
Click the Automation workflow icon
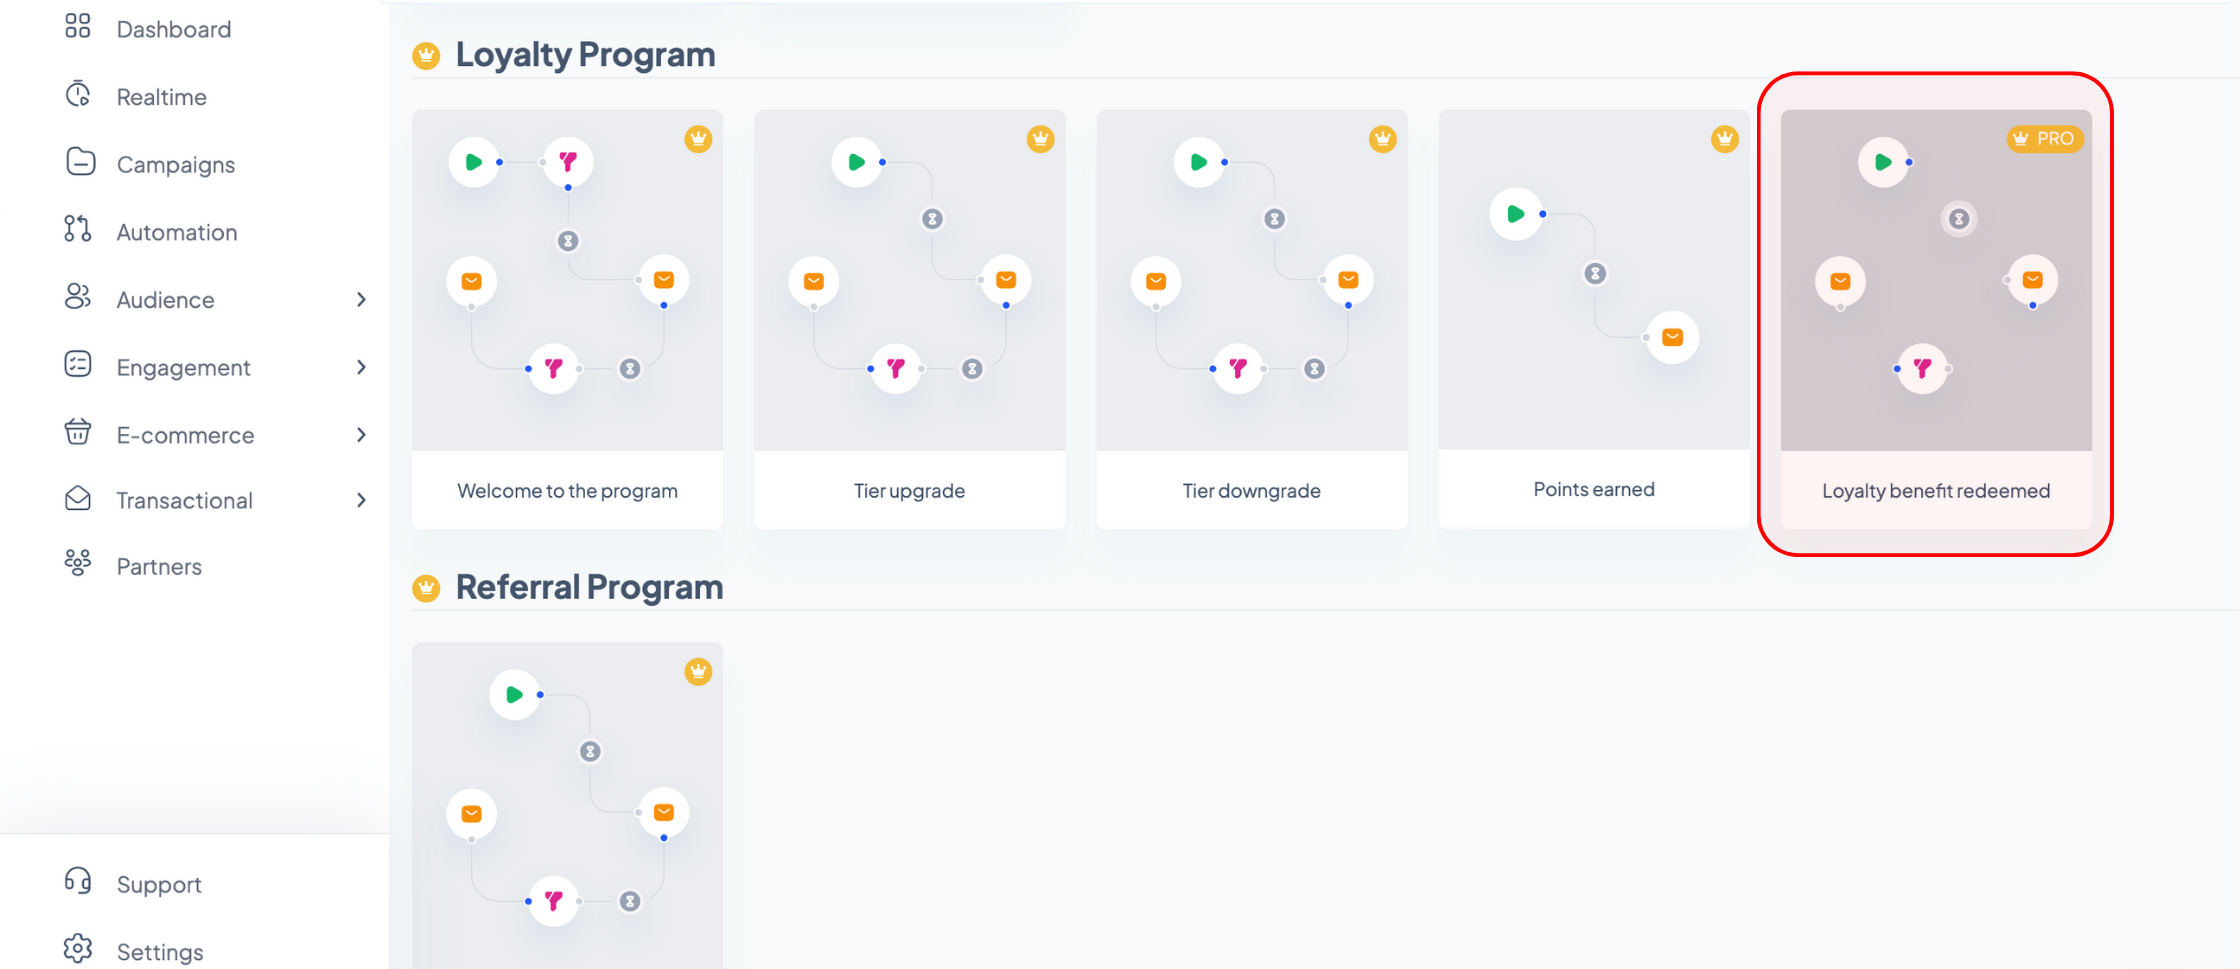click(x=78, y=229)
